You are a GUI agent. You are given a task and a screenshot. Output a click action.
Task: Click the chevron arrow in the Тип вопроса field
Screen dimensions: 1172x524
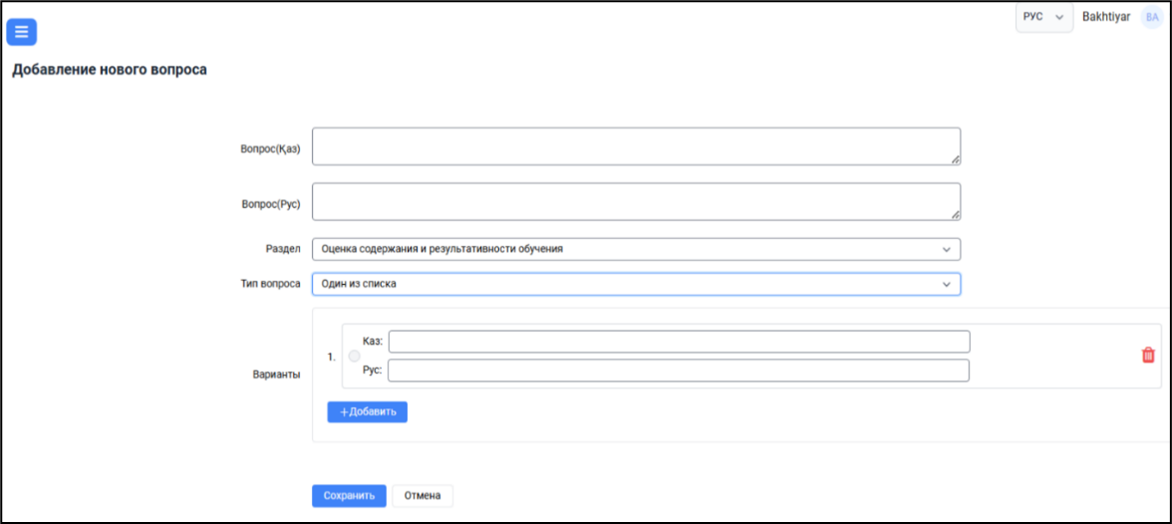(946, 284)
